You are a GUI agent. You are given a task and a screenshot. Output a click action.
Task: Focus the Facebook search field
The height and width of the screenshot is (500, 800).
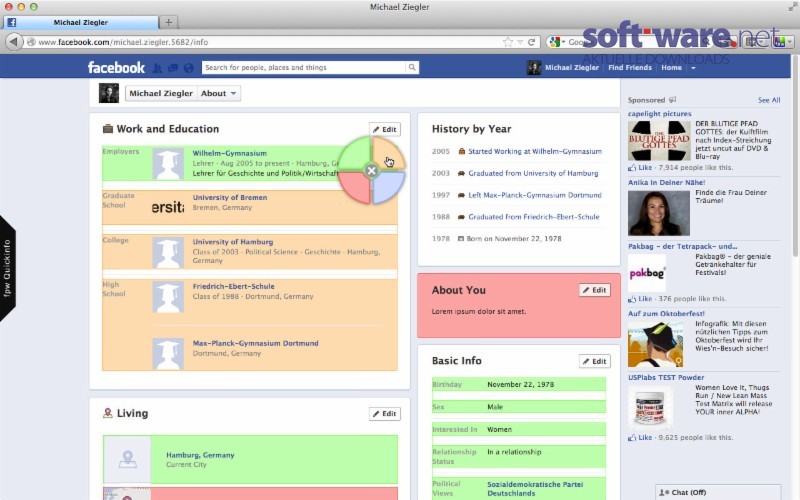coord(304,67)
